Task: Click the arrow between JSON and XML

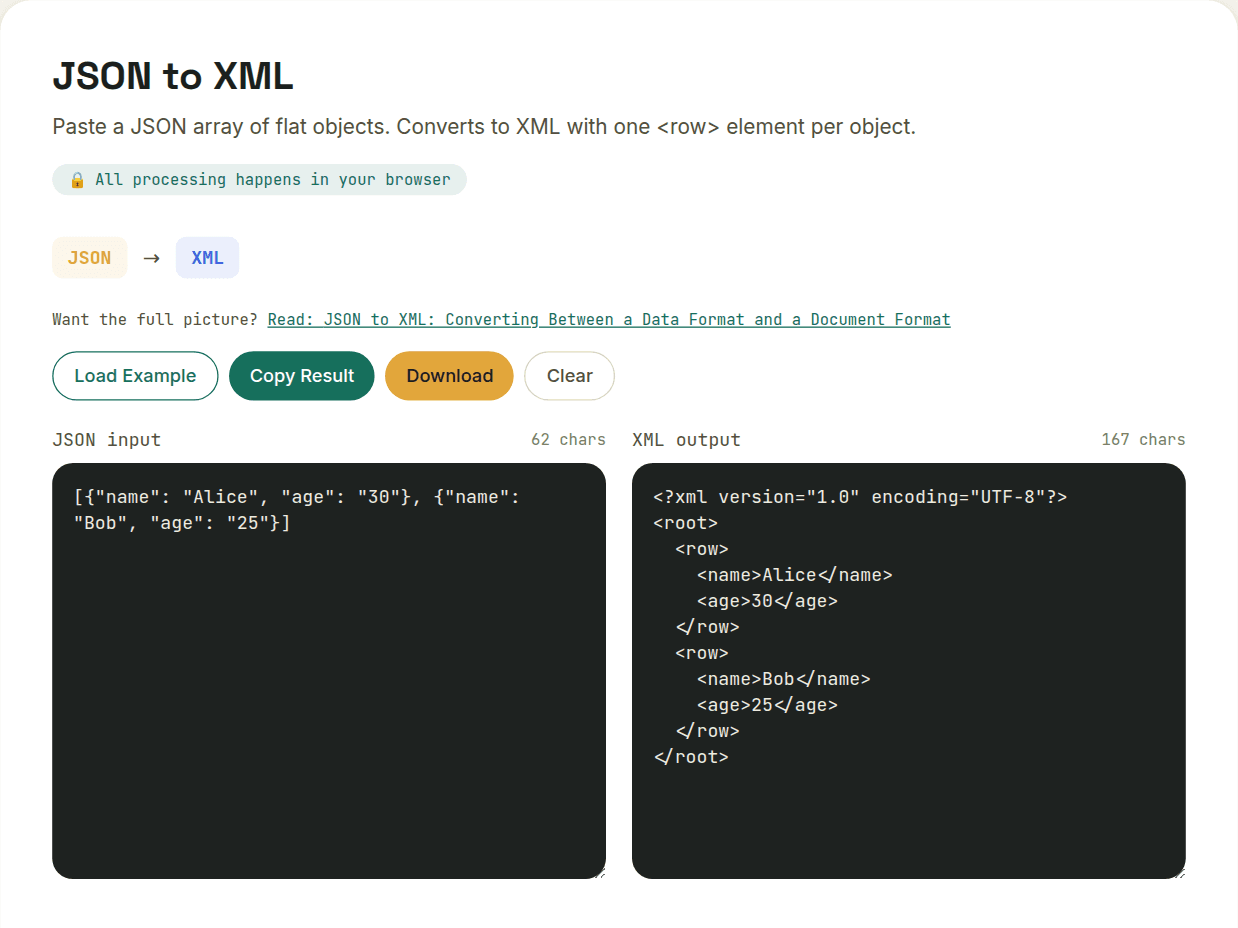Action: (152, 258)
